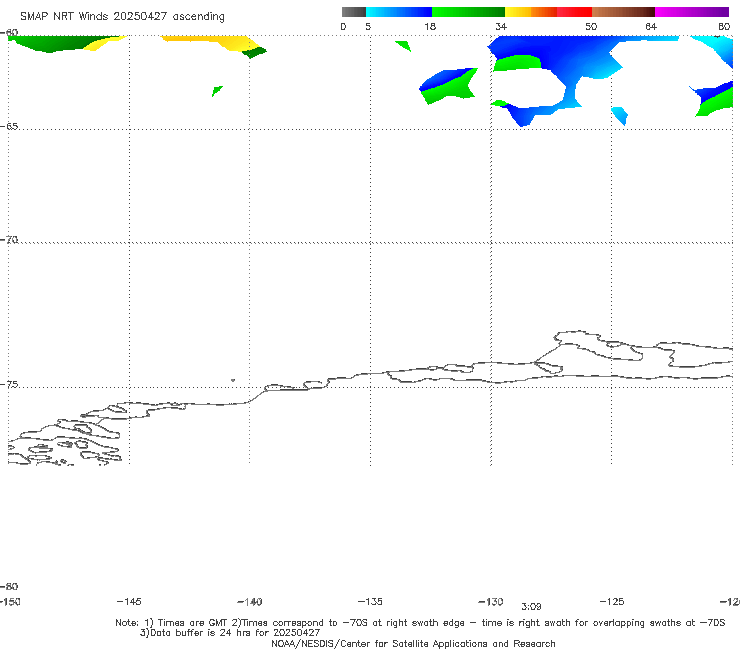Image resolution: width=740 pixels, height=650 pixels.
Task: Click the small green wind fleck near -141.5 longitude
Action: pyautogui.click(x=217, y=91)
